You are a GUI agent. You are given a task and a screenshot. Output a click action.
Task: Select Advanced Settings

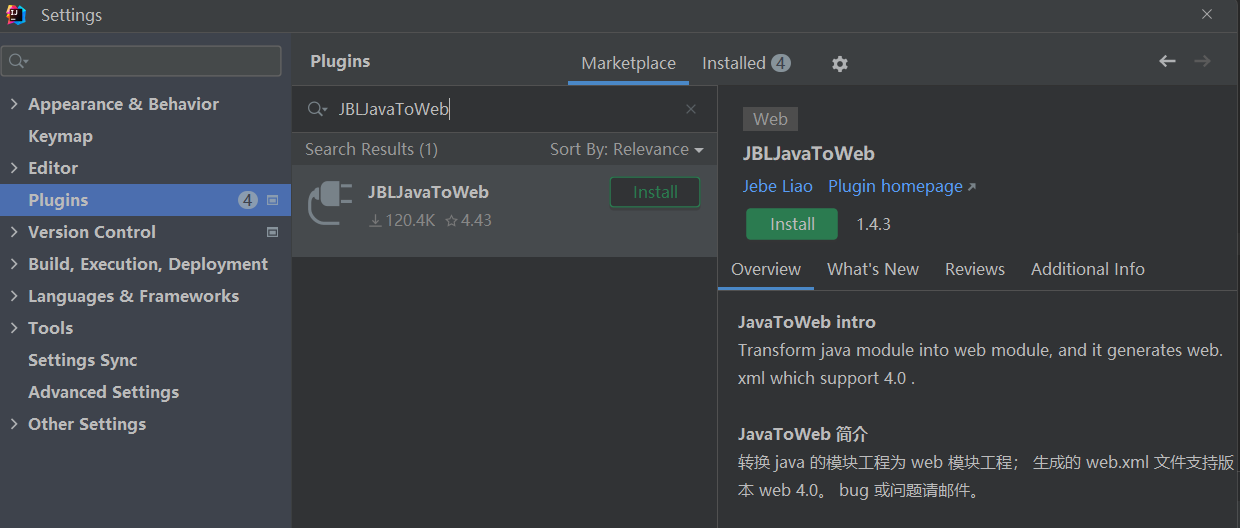104,392
